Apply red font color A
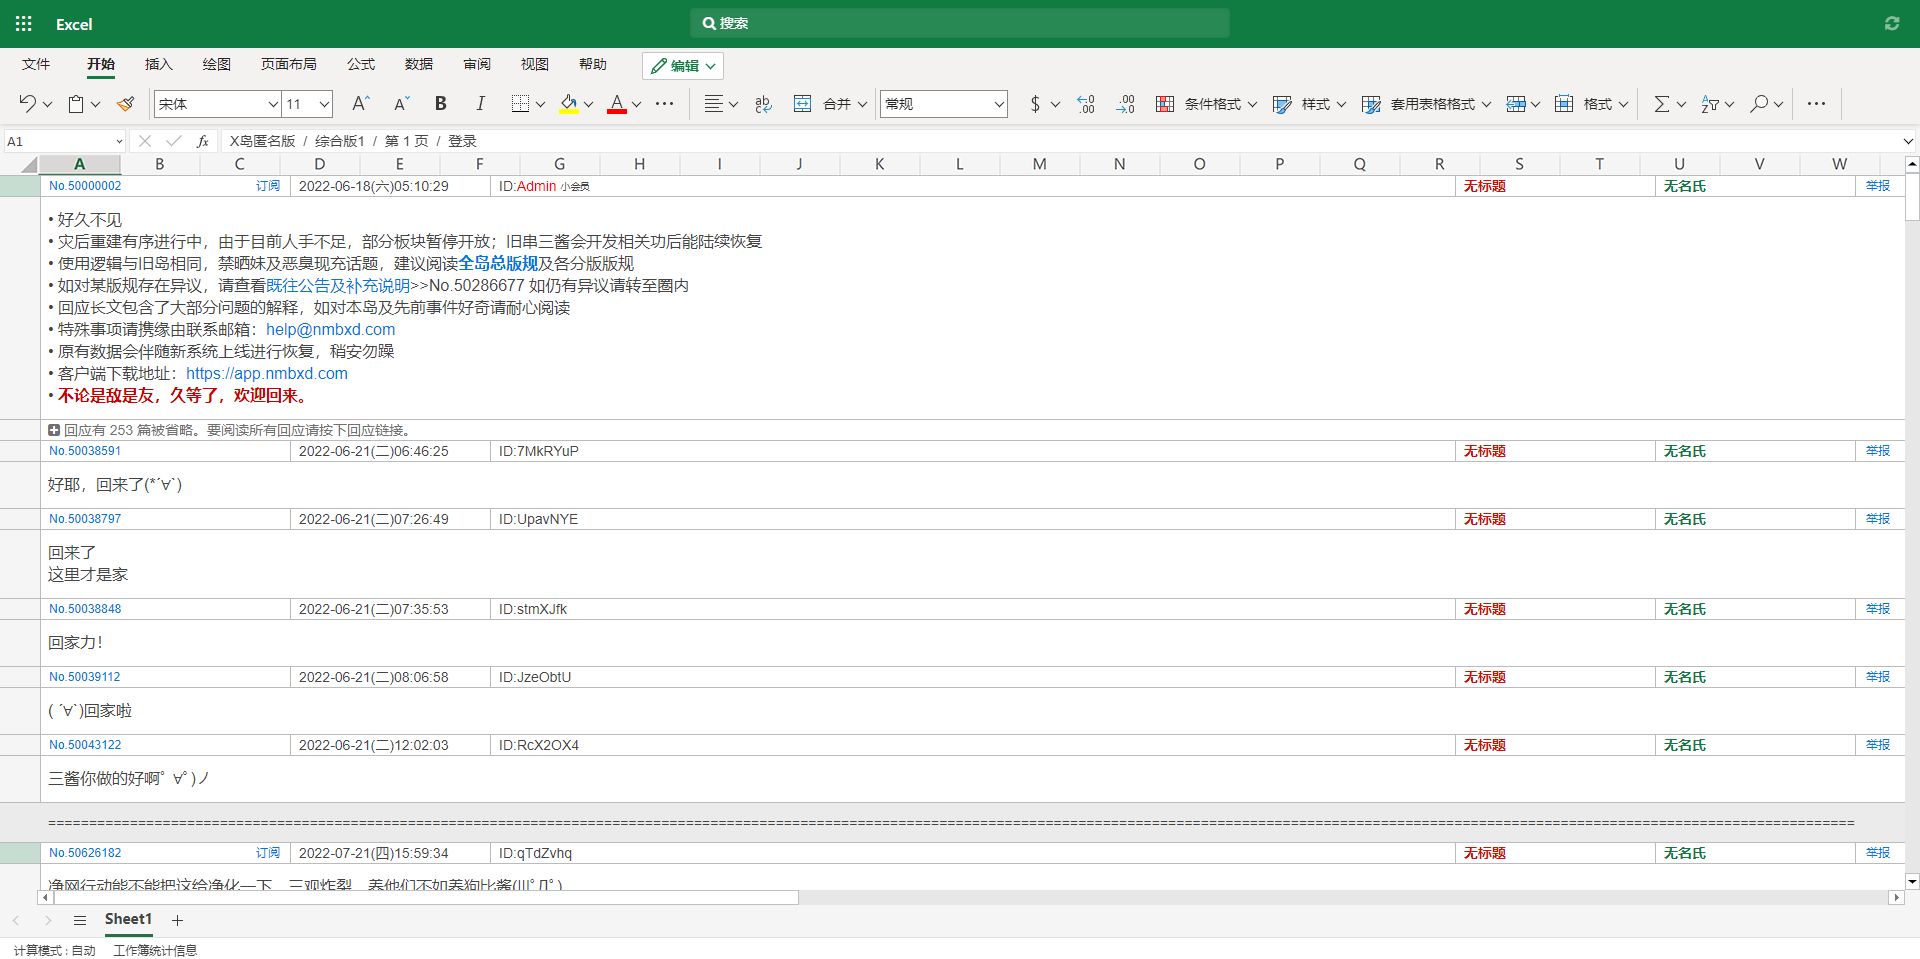Image resolution: width=1920 pixels, height=959 pixels. coord(617,103)
